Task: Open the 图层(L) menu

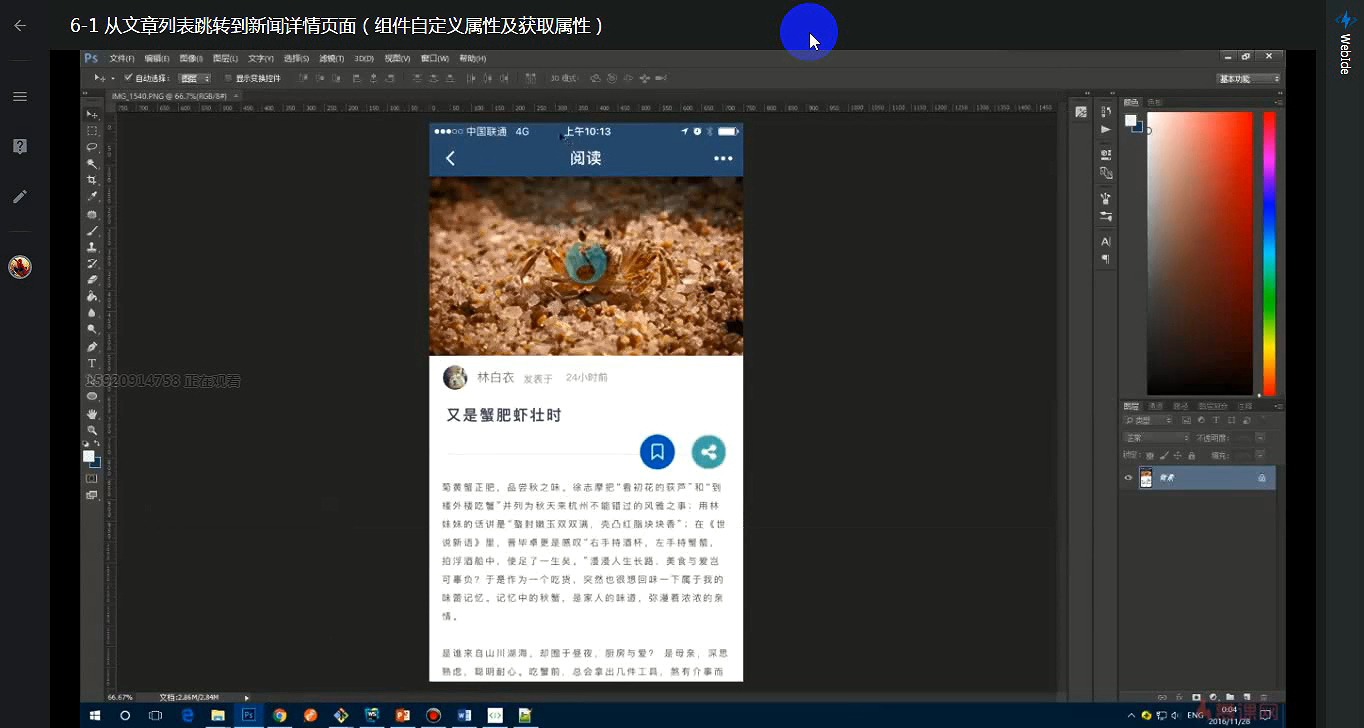Action: tap(226, 58)
